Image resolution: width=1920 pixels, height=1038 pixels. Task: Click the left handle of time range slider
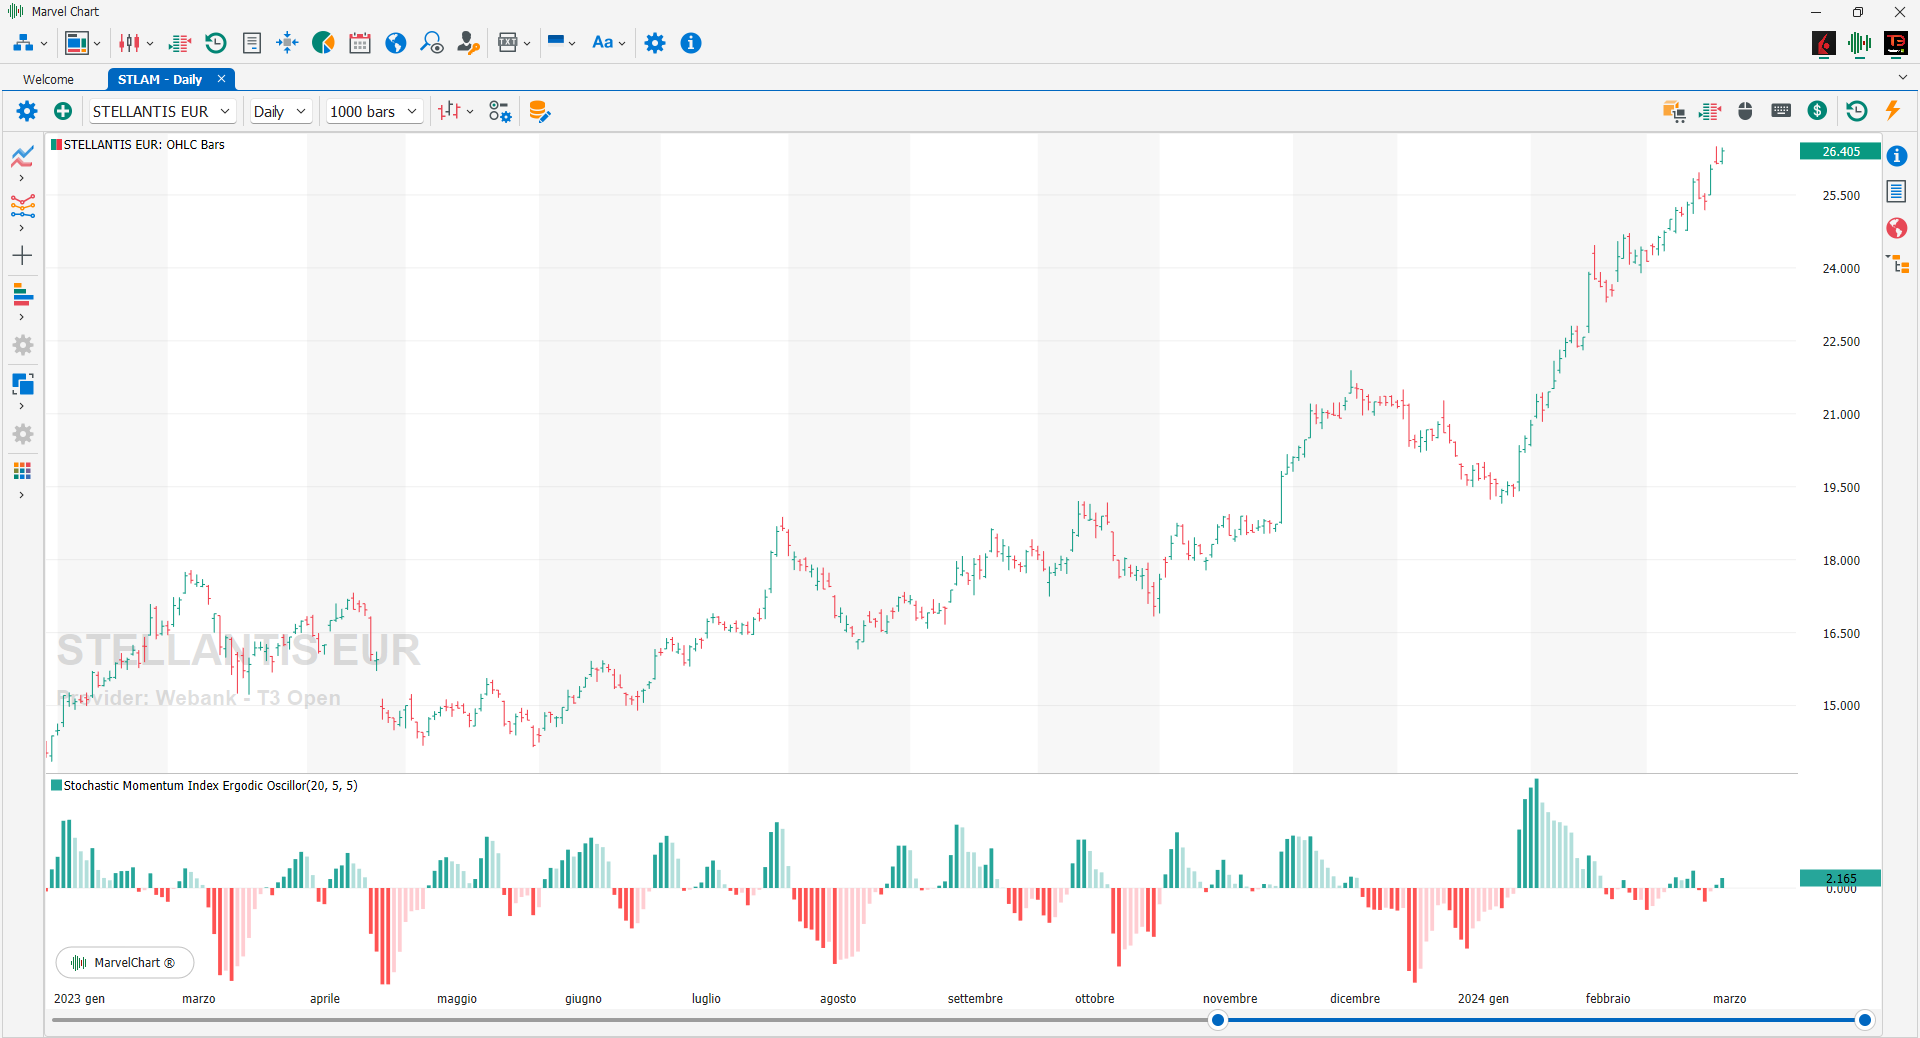pos(1217,1020)
